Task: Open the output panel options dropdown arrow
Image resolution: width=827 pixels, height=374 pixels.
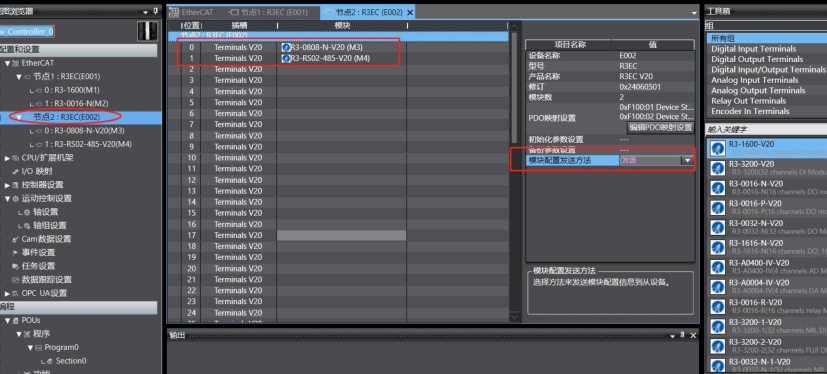Action: point(673,336)
